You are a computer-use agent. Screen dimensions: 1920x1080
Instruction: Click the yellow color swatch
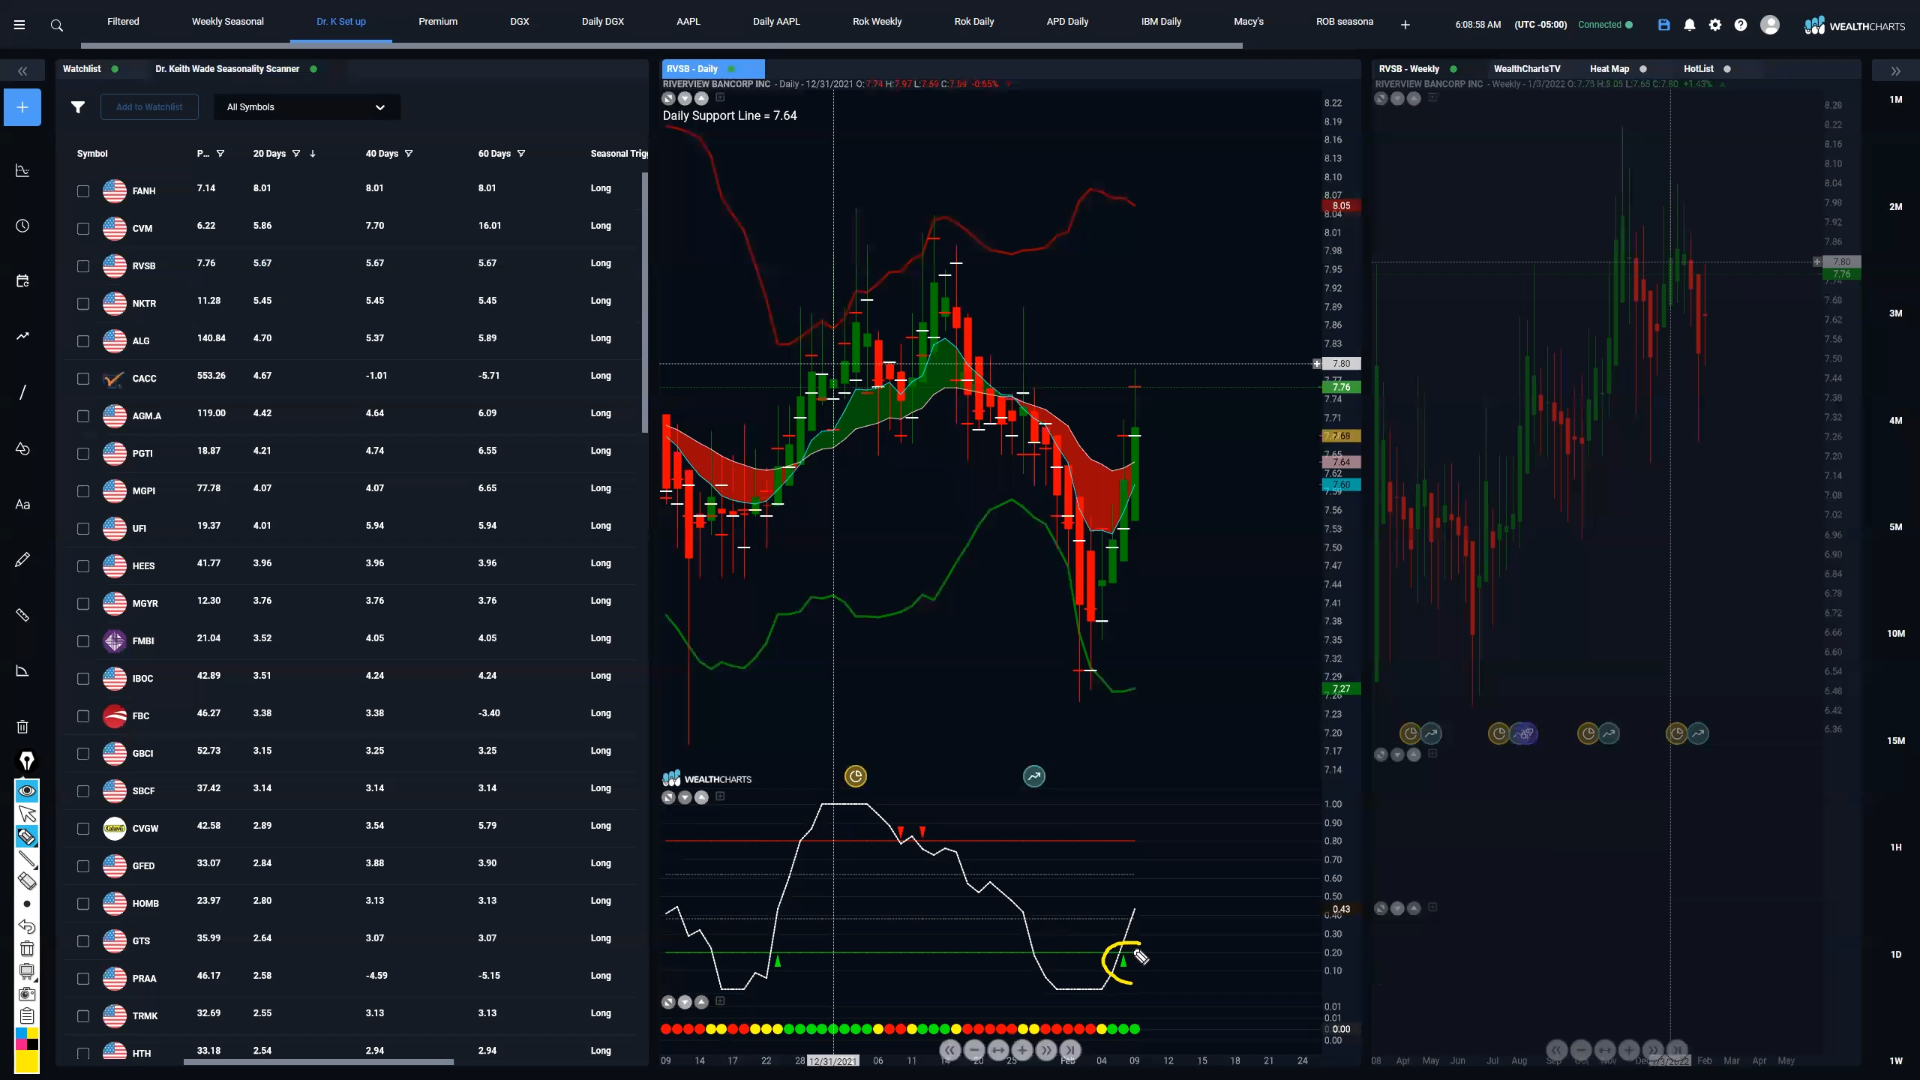point(27,1061)
